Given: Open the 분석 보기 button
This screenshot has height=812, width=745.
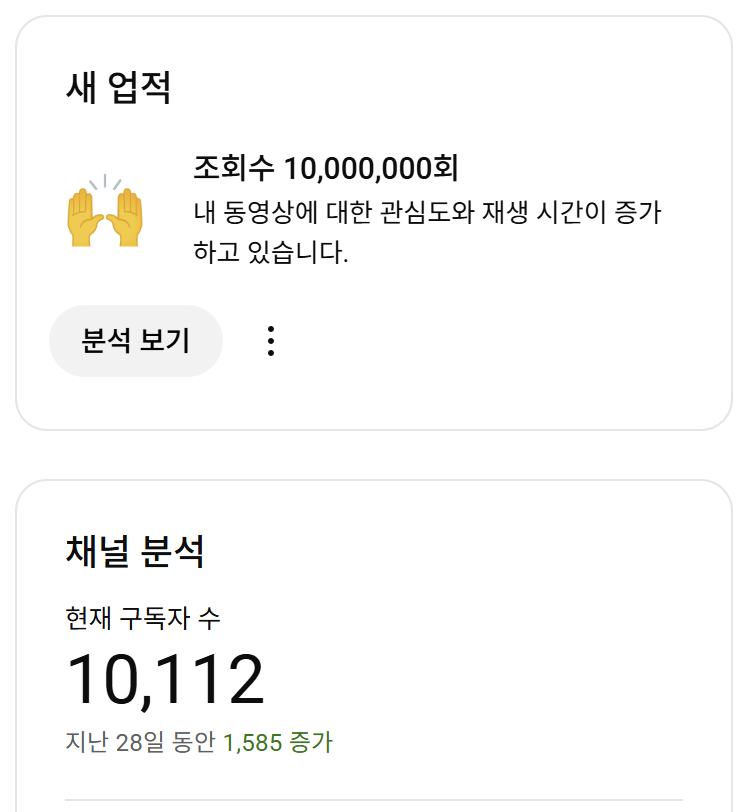Looking at the screenshot, I should pos(136,341).
